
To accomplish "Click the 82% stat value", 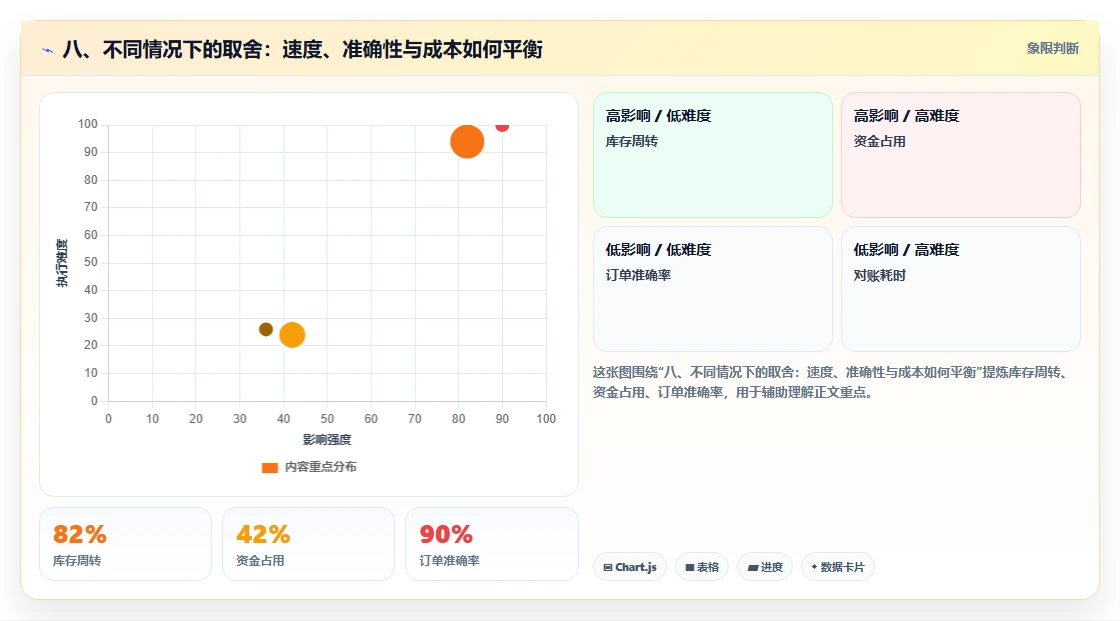I will (x=79, y=535).
